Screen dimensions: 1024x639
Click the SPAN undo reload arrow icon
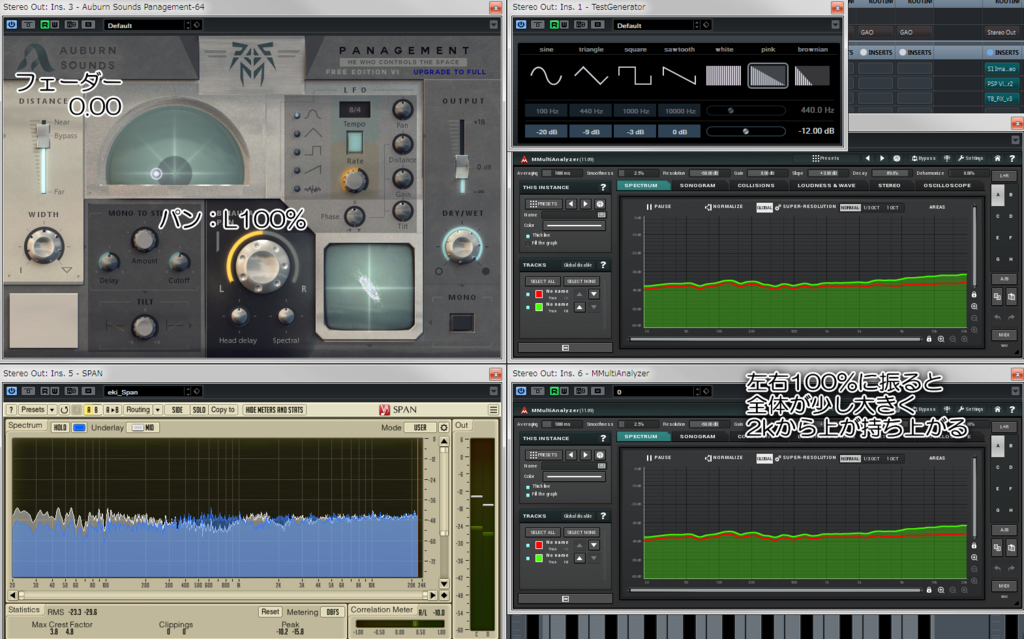(64, 410)
